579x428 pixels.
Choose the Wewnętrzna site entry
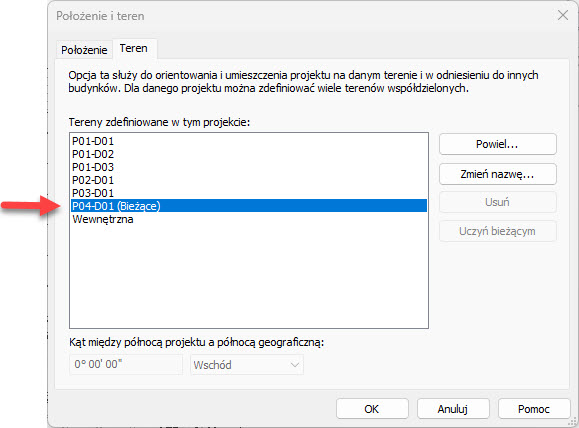click(249, 219)
